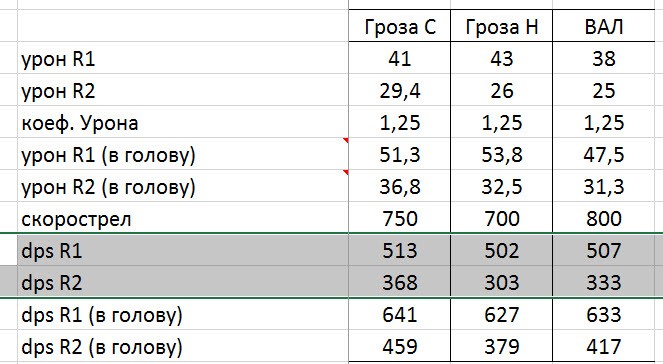This screenshot has height=364, width=663.
Task: Click the cell showing 303
Action: point(501,282)
